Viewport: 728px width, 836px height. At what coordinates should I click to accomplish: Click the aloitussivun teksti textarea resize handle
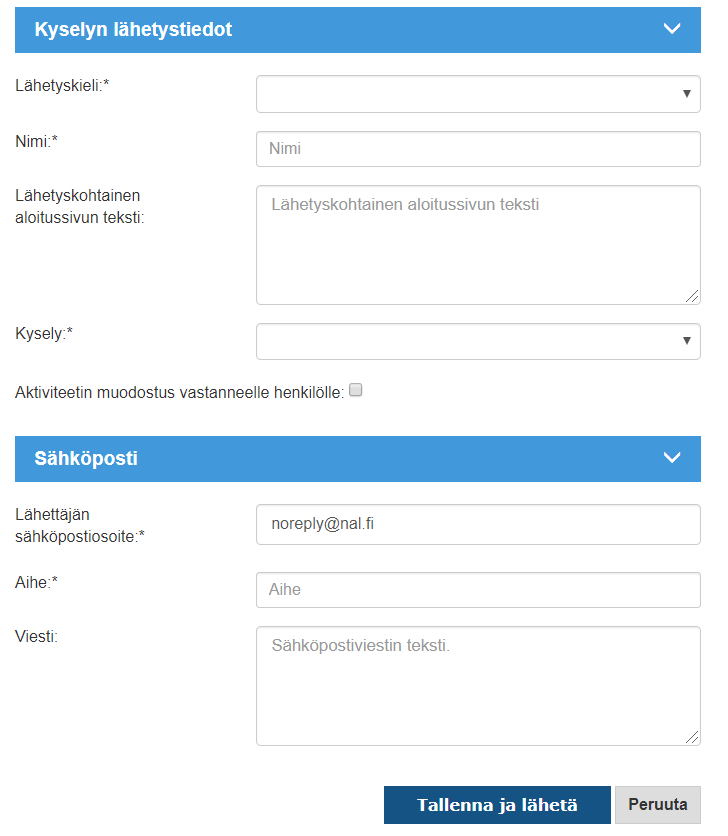click(x=692, y=296)
